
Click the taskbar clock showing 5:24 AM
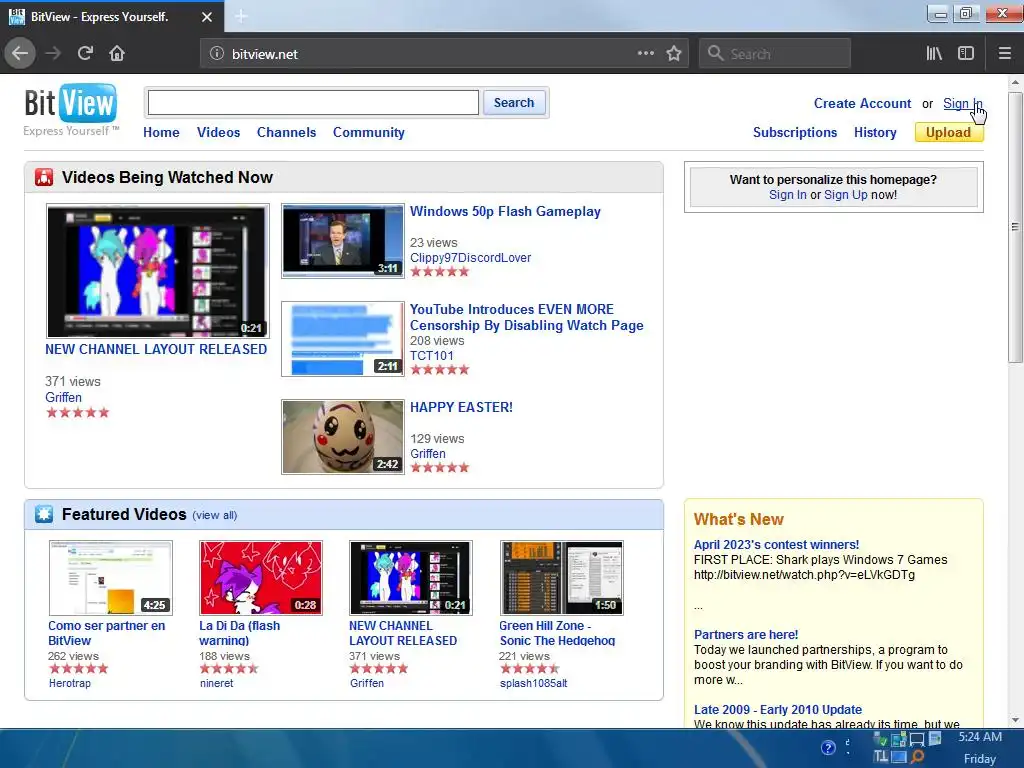[x=980, y=737]
